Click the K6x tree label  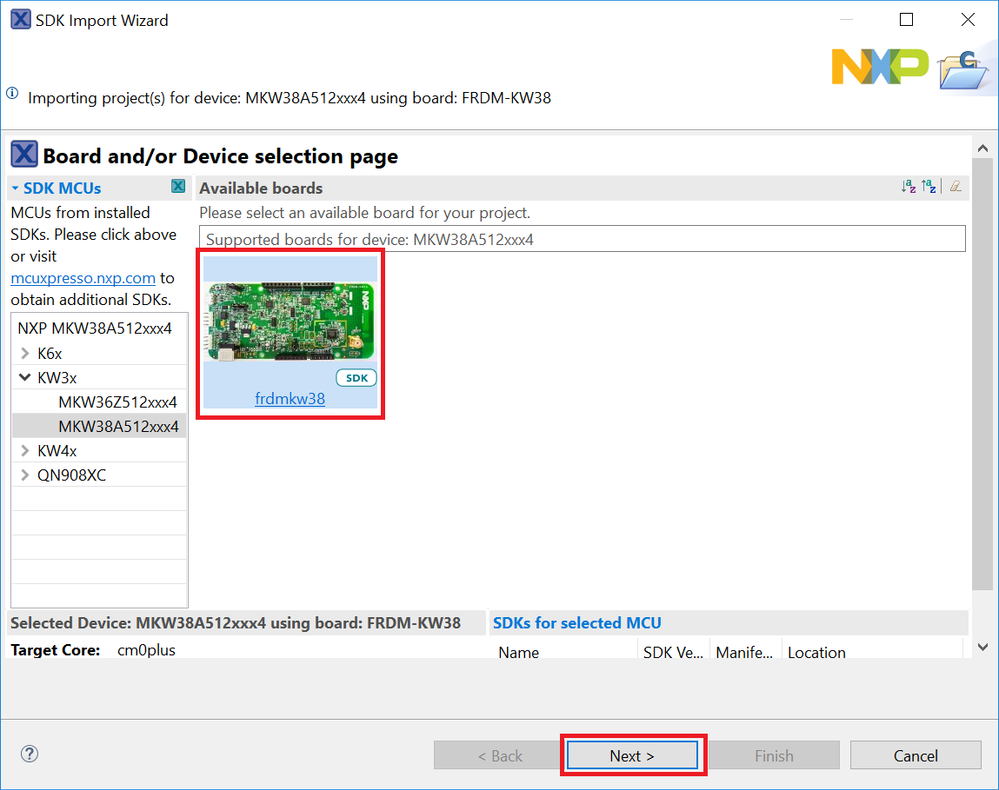(50, 353)
